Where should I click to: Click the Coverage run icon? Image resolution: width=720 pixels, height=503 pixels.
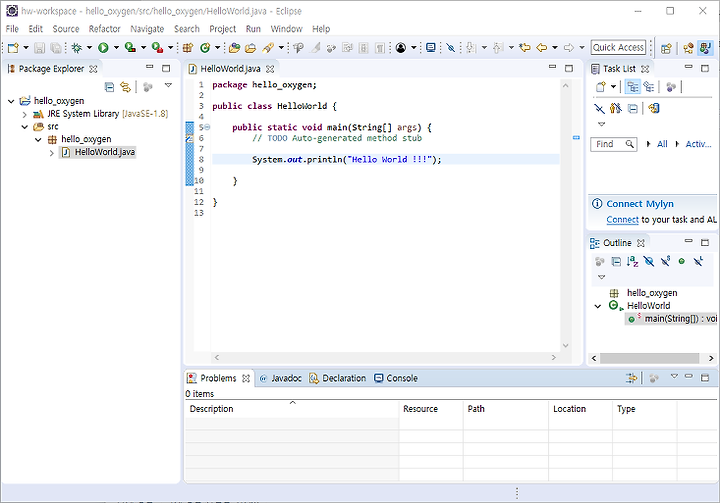coord(130,47)
